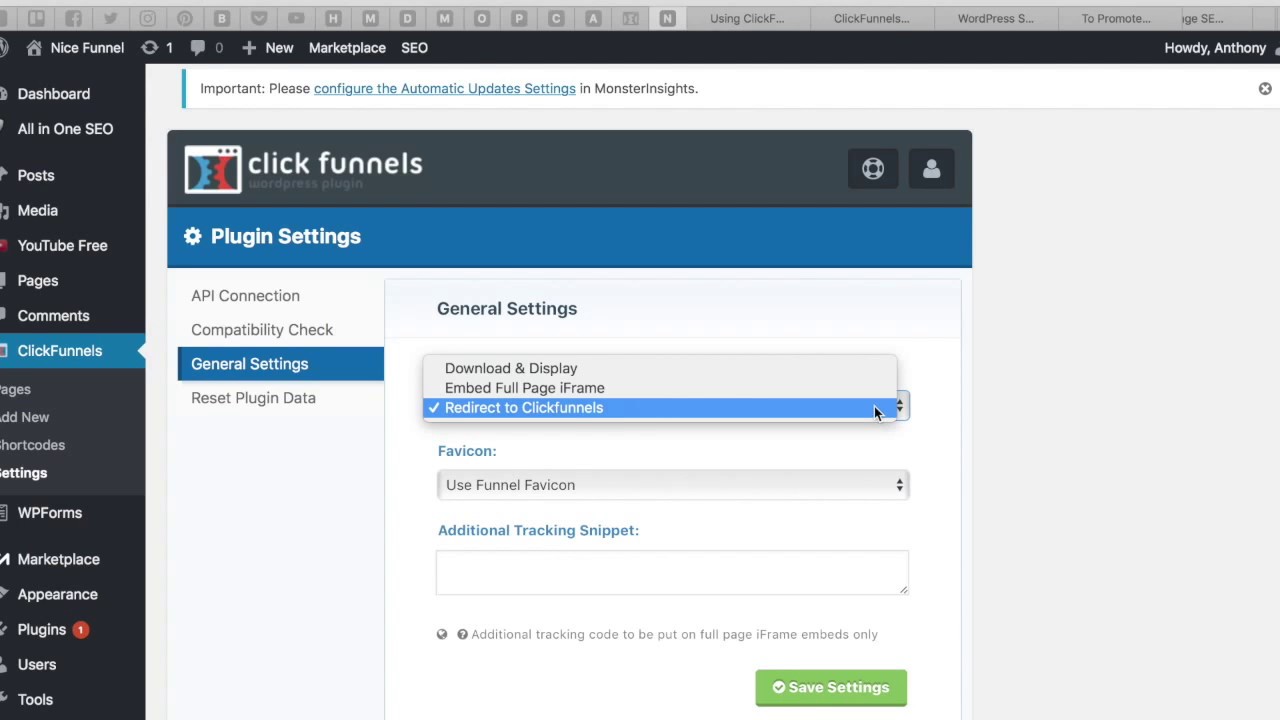Click the red Plugins update count badge
The width and height of the screenshot is (1280, 720).
click(80, 630)
